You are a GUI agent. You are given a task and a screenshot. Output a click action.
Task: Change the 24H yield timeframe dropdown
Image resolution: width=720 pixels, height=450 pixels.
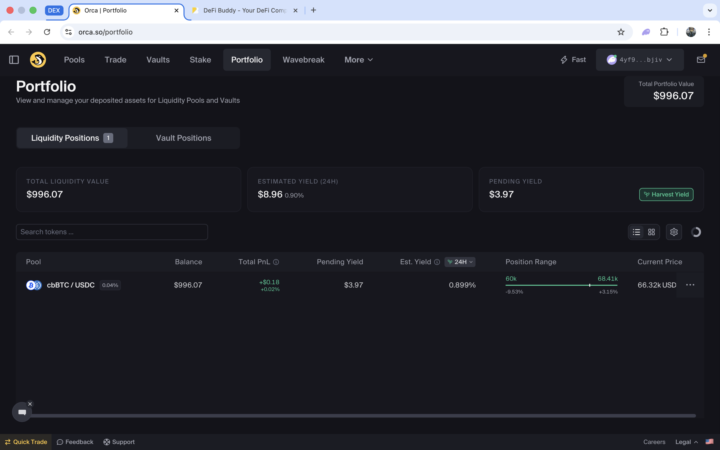tap(460, 262)
